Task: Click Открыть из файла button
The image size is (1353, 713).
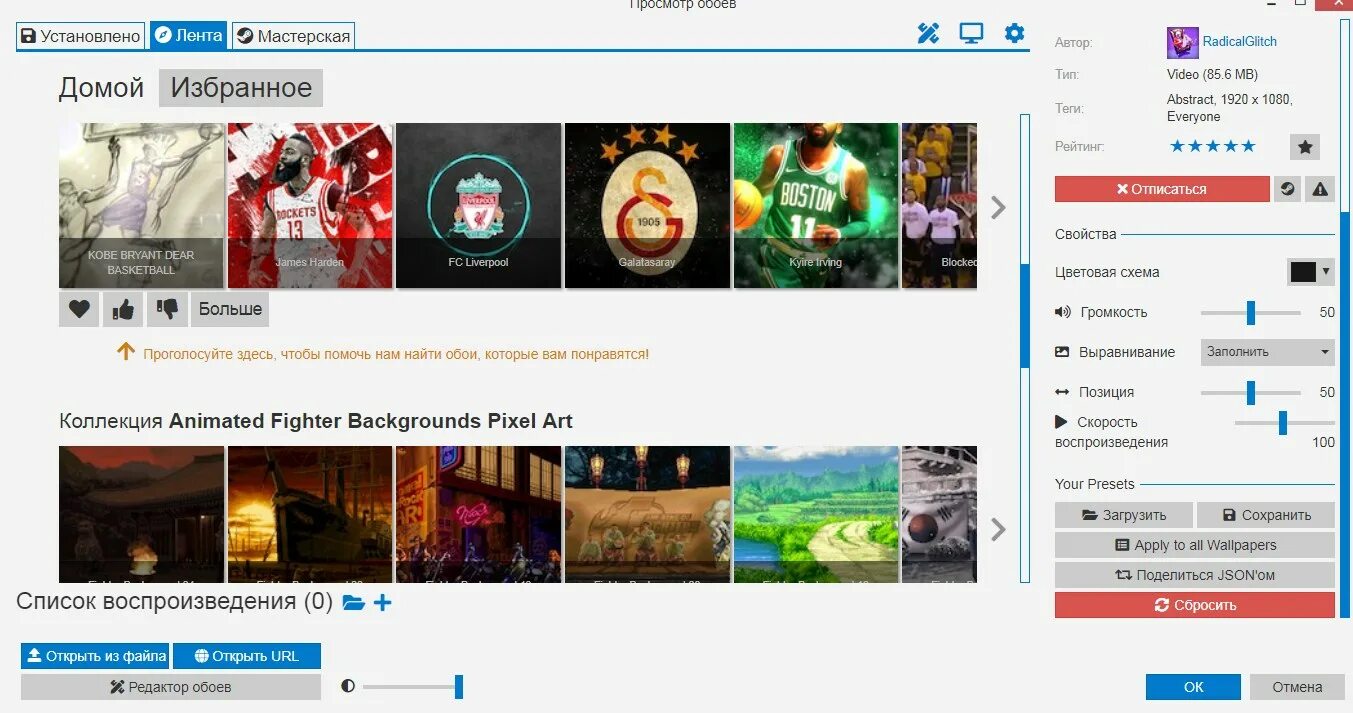Action: (95, 656)
